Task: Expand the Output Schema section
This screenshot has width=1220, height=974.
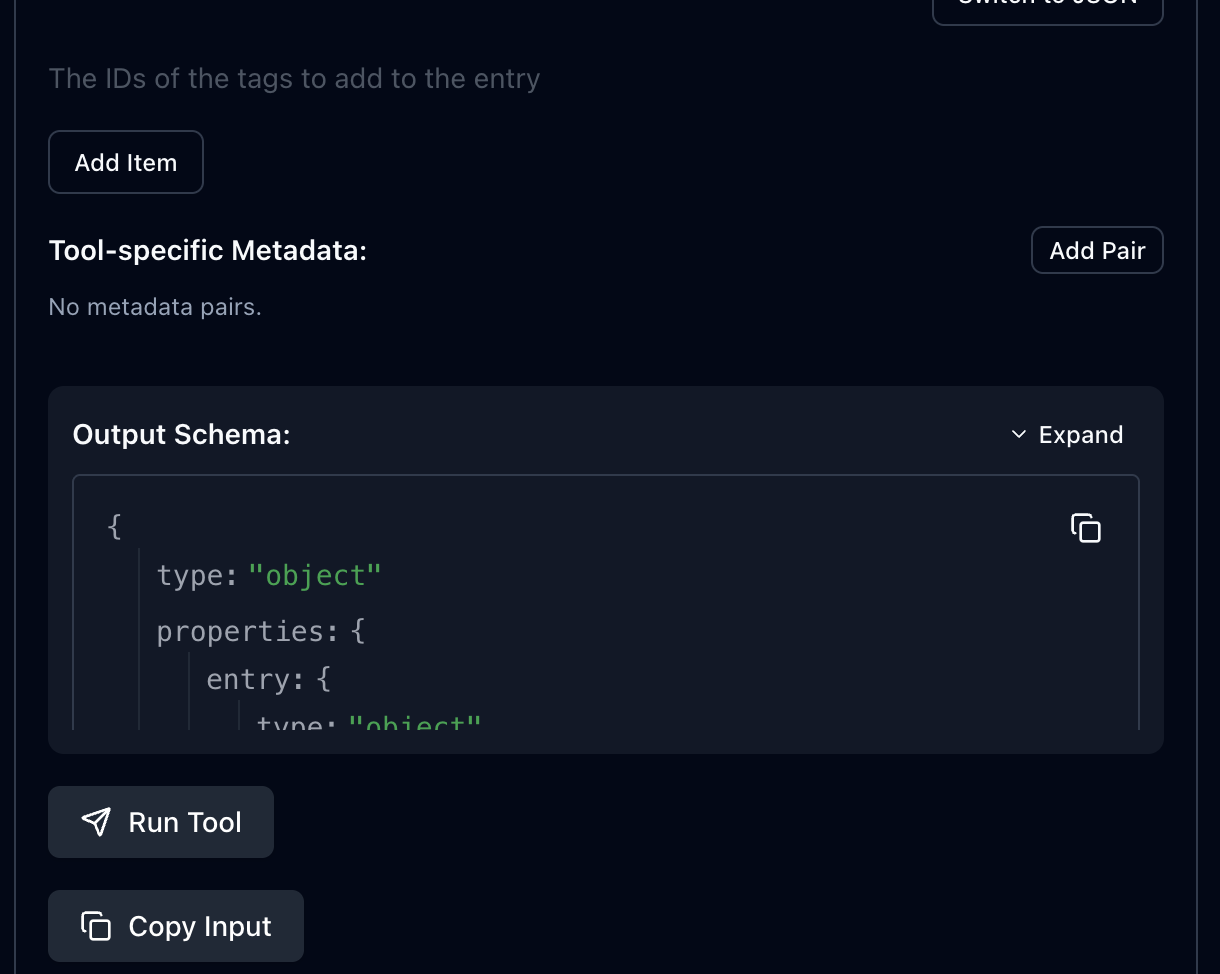Action: [1067, 435]
